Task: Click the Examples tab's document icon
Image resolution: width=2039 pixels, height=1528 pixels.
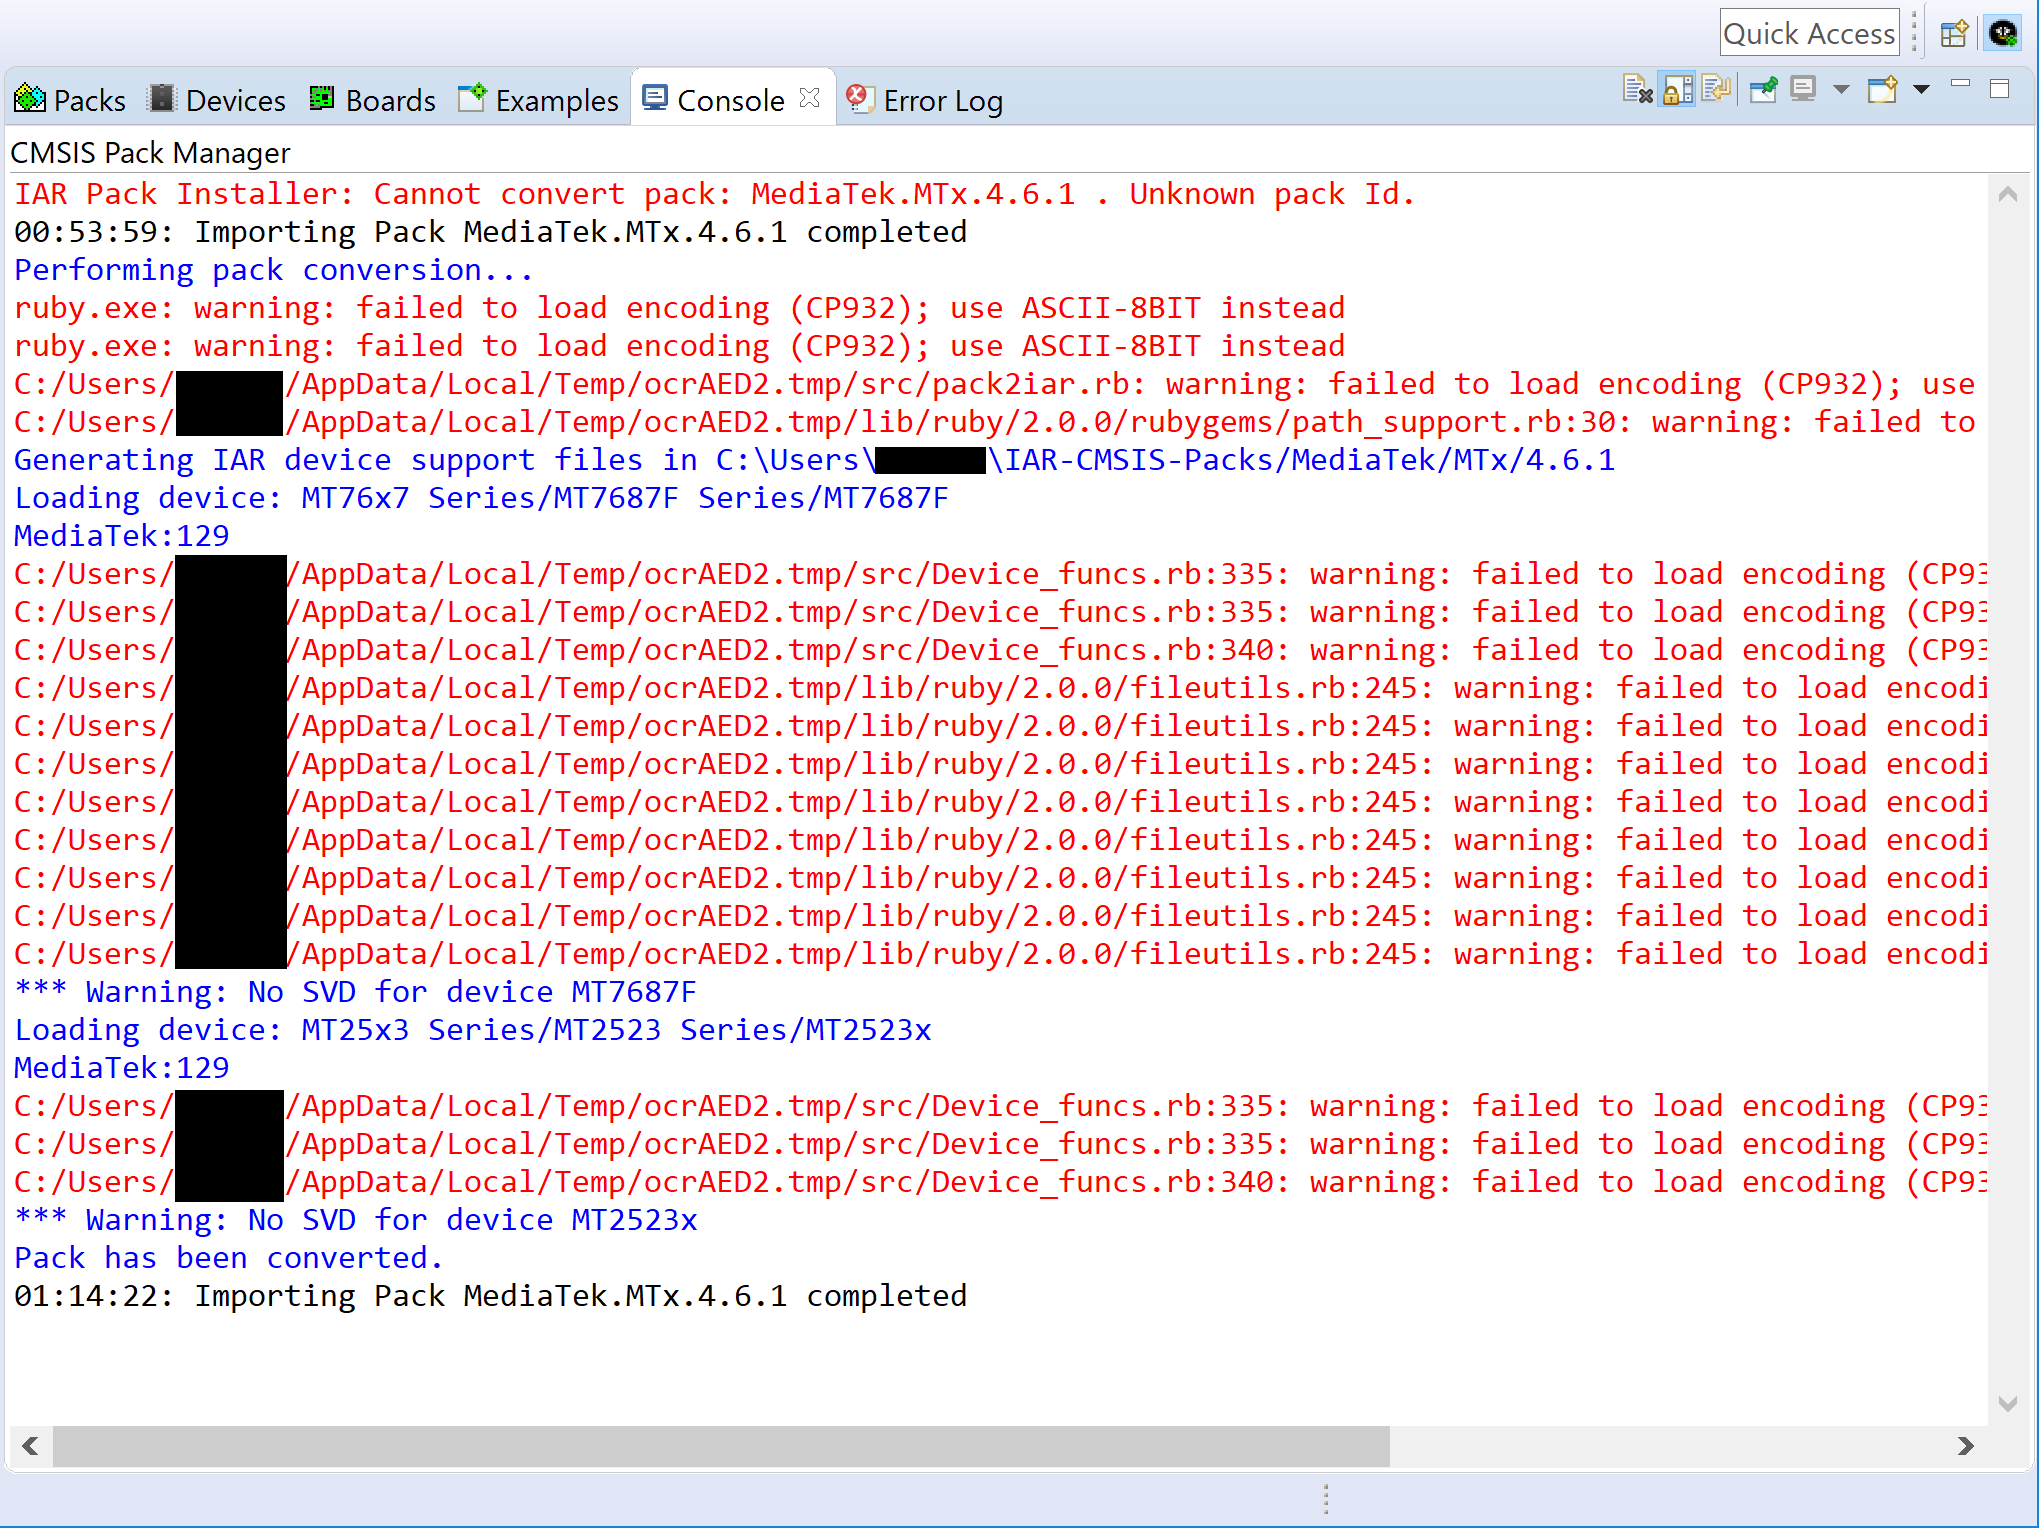Action: coord(472,98)
